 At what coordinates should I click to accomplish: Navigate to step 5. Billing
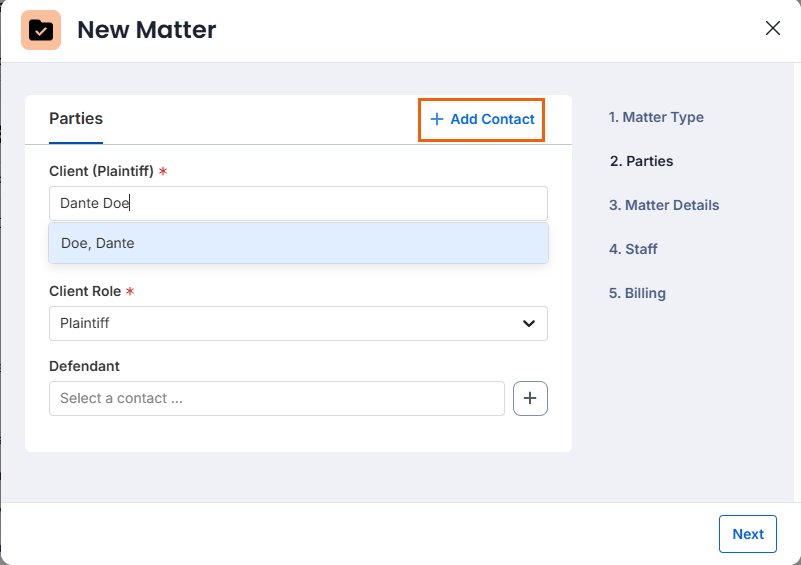(637, 293)
